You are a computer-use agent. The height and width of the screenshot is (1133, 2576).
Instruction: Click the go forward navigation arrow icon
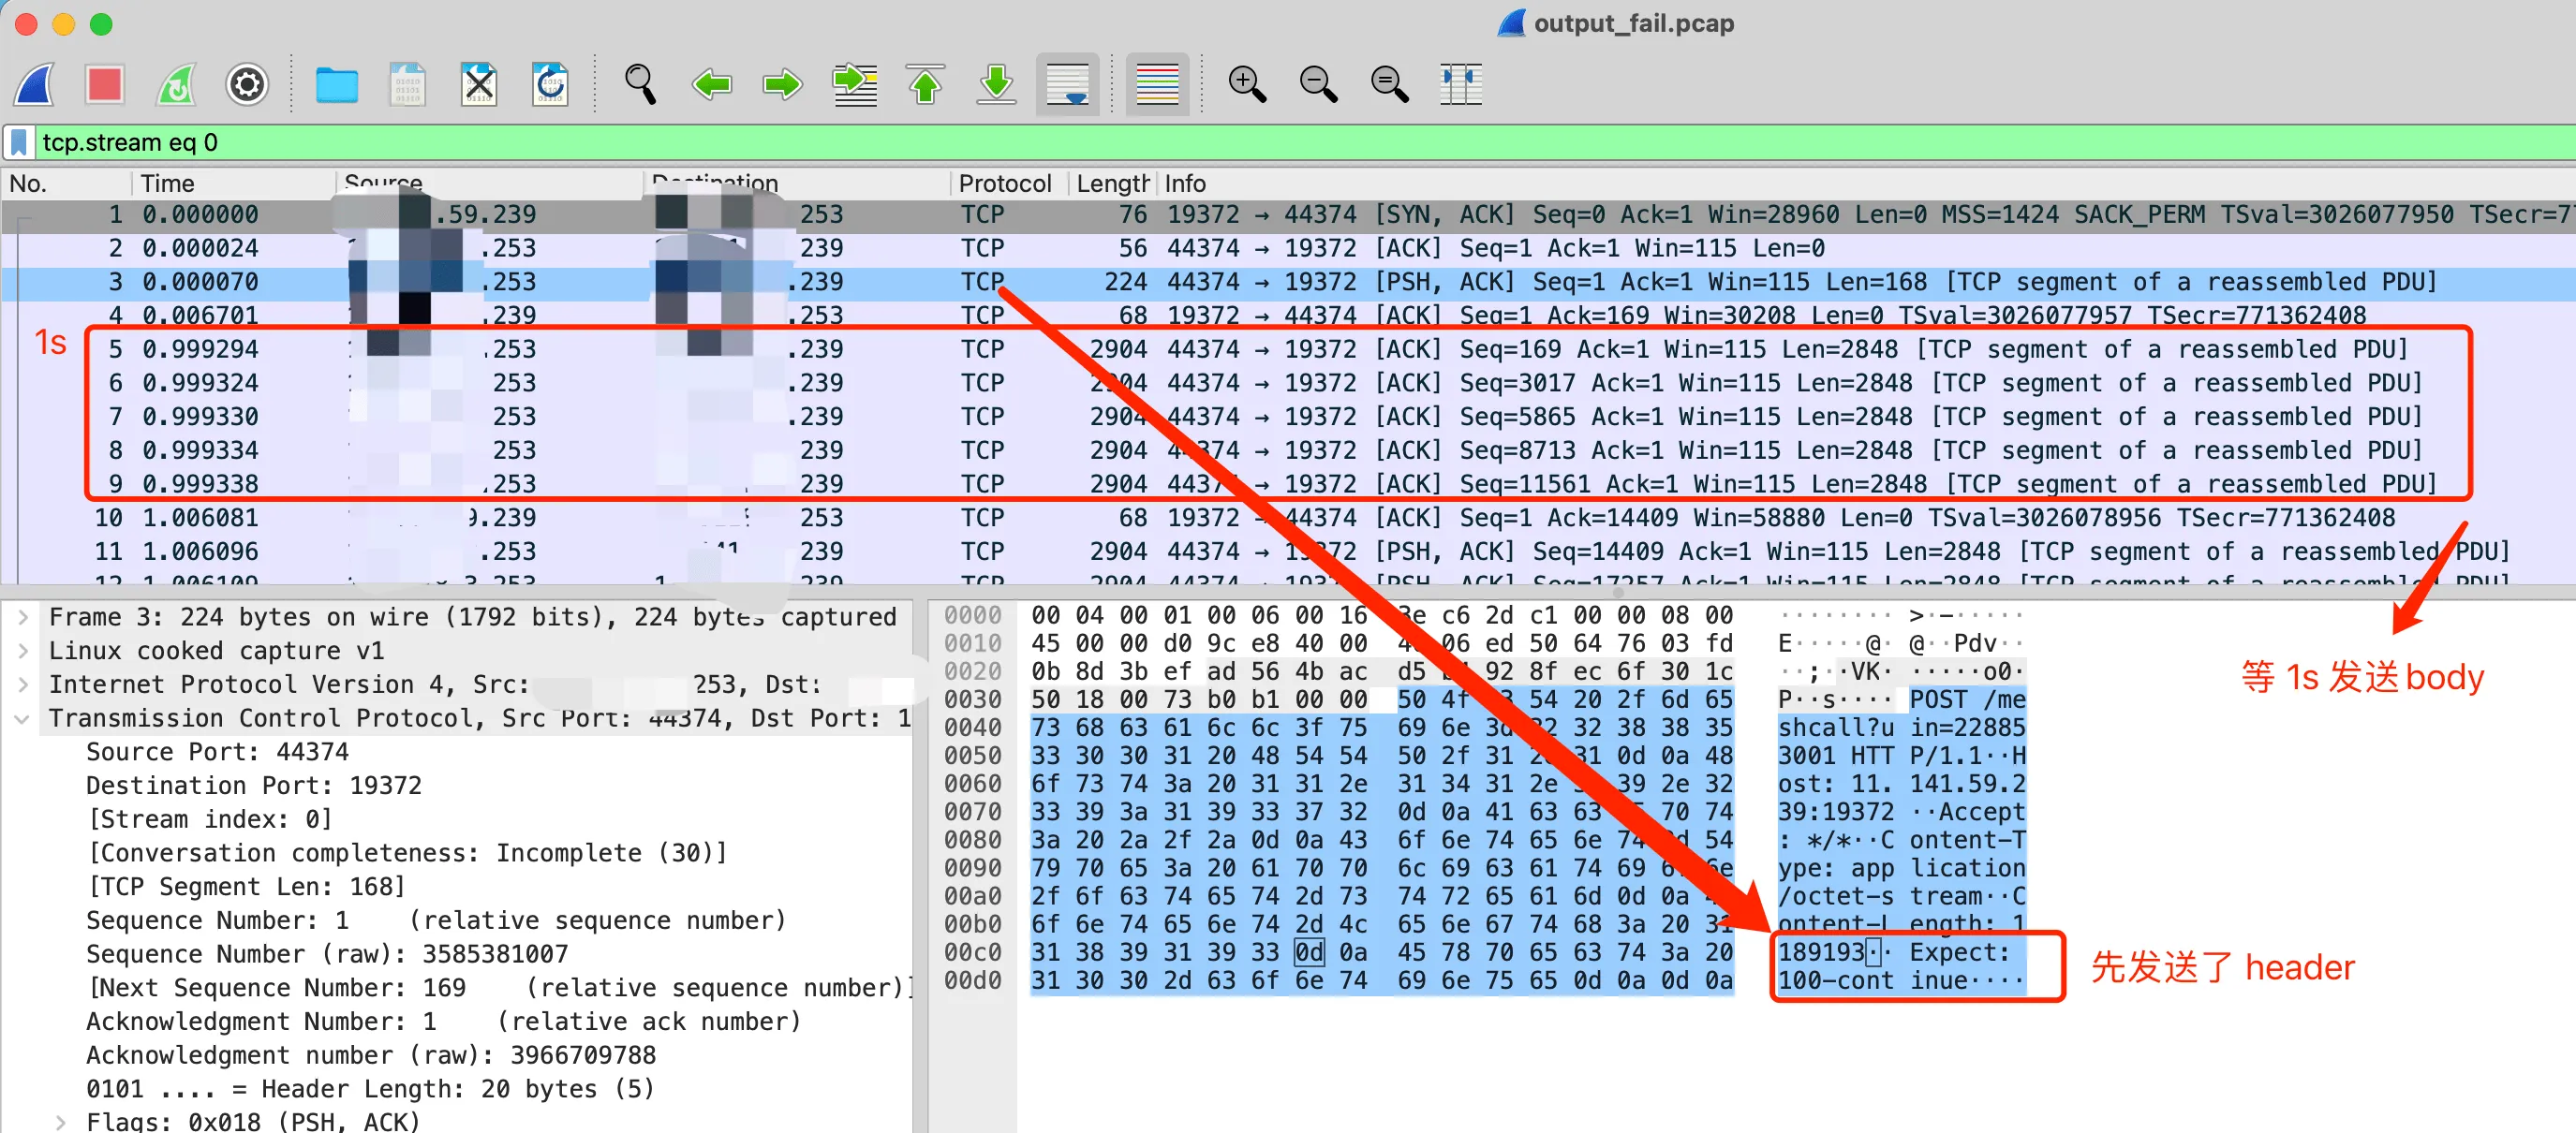[x=782, y=83]
